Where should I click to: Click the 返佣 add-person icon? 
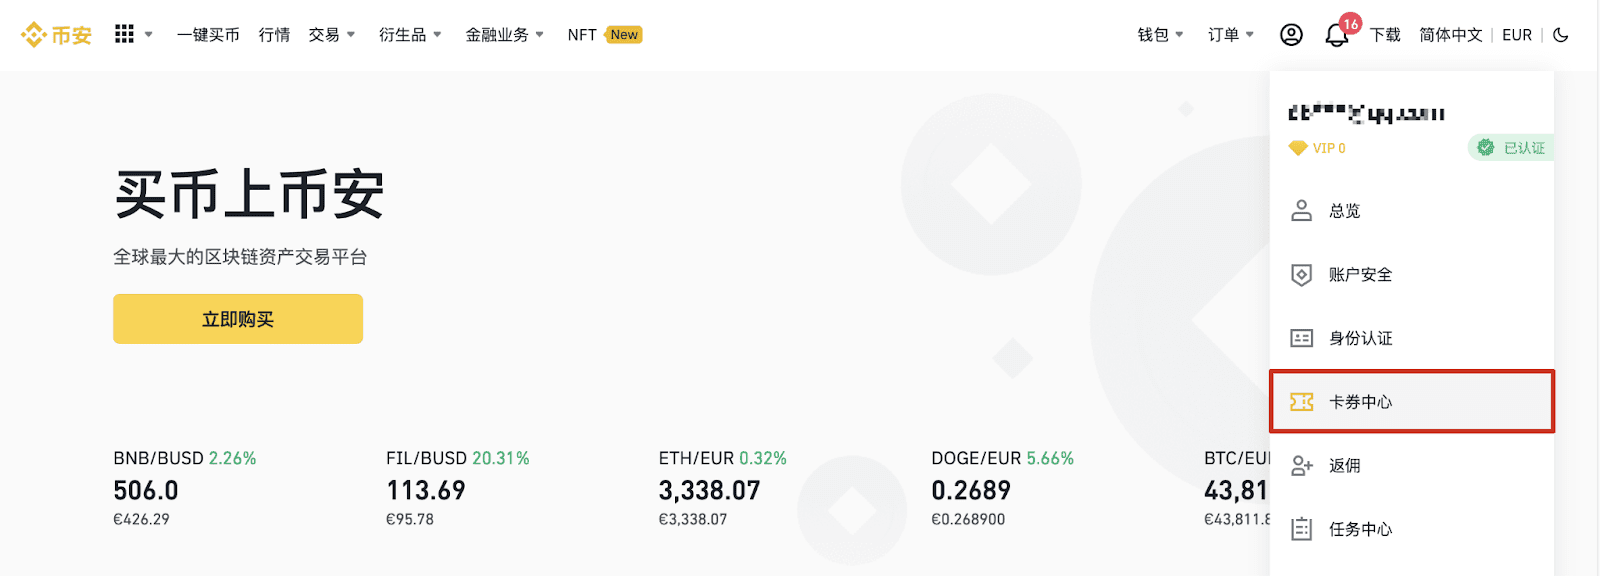pyautogui.click(x=1301, y=466)
